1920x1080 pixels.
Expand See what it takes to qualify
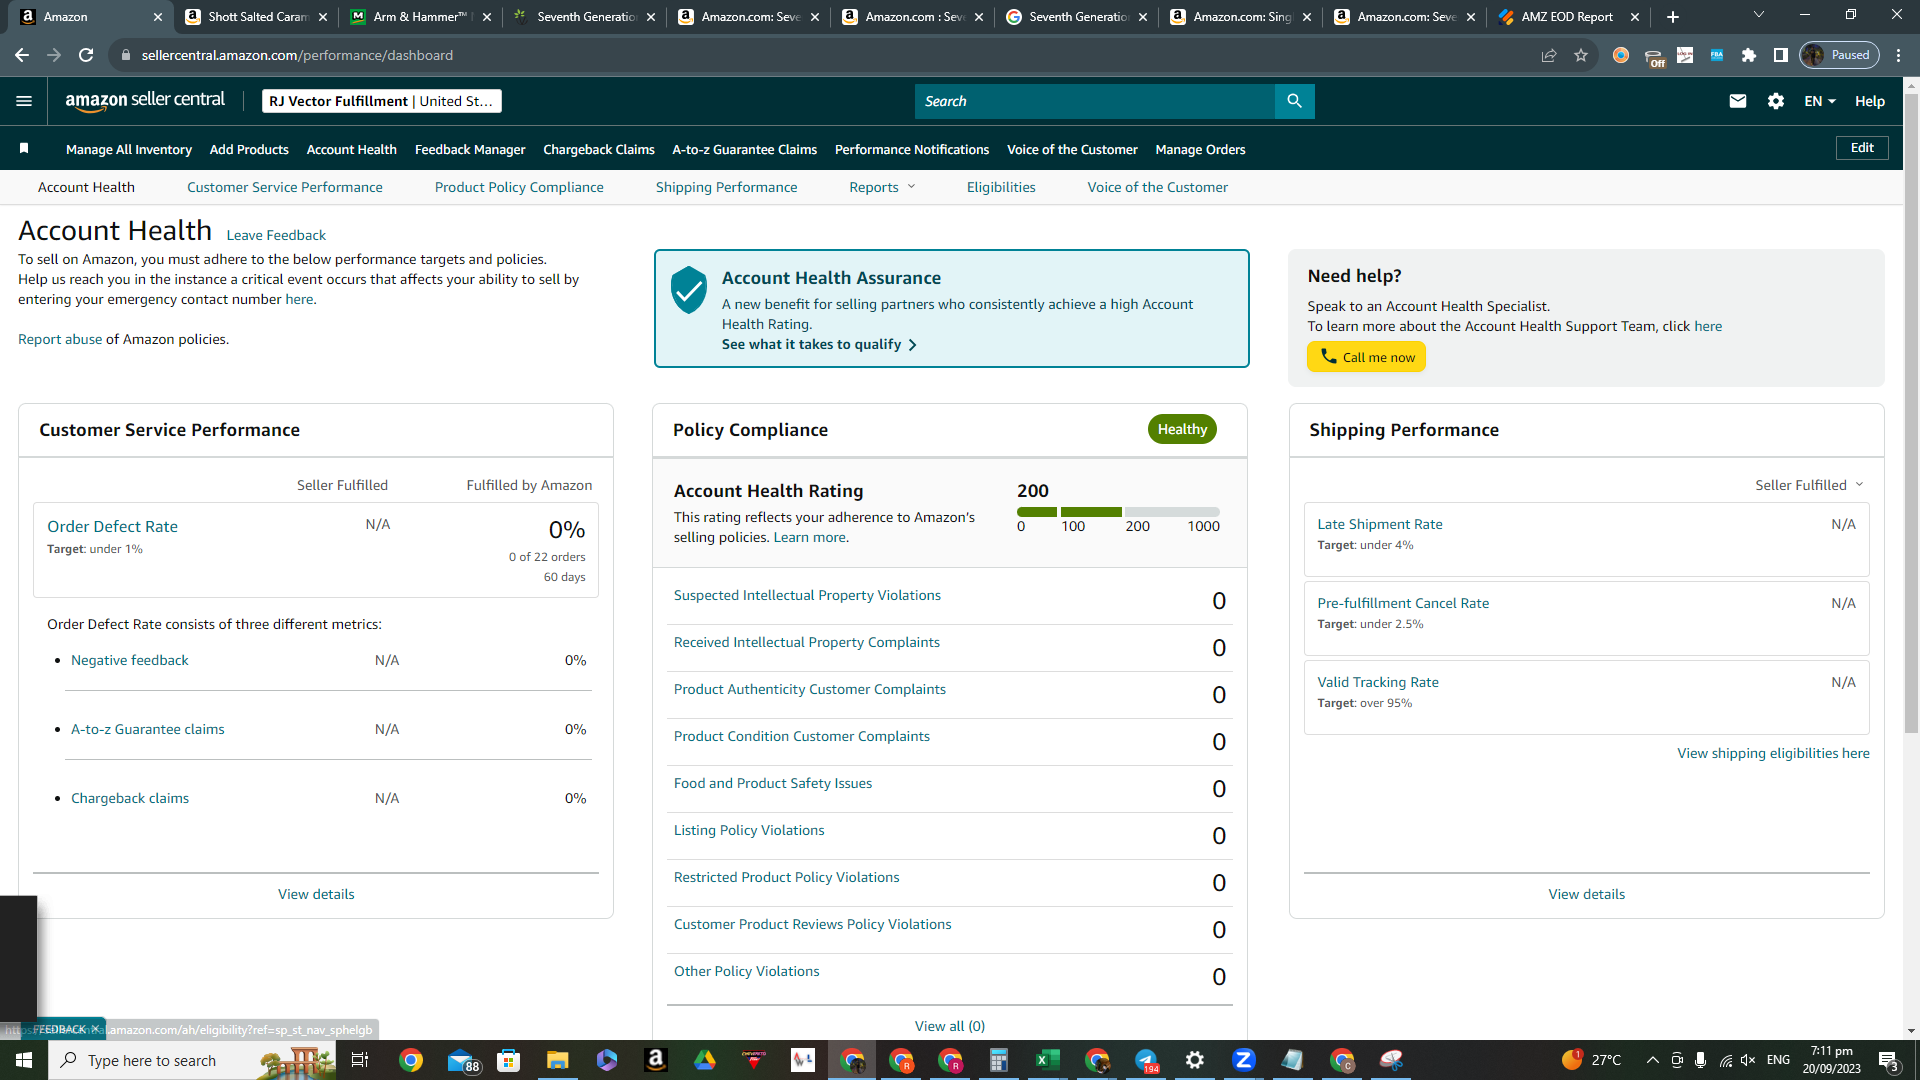coord(819,344)
